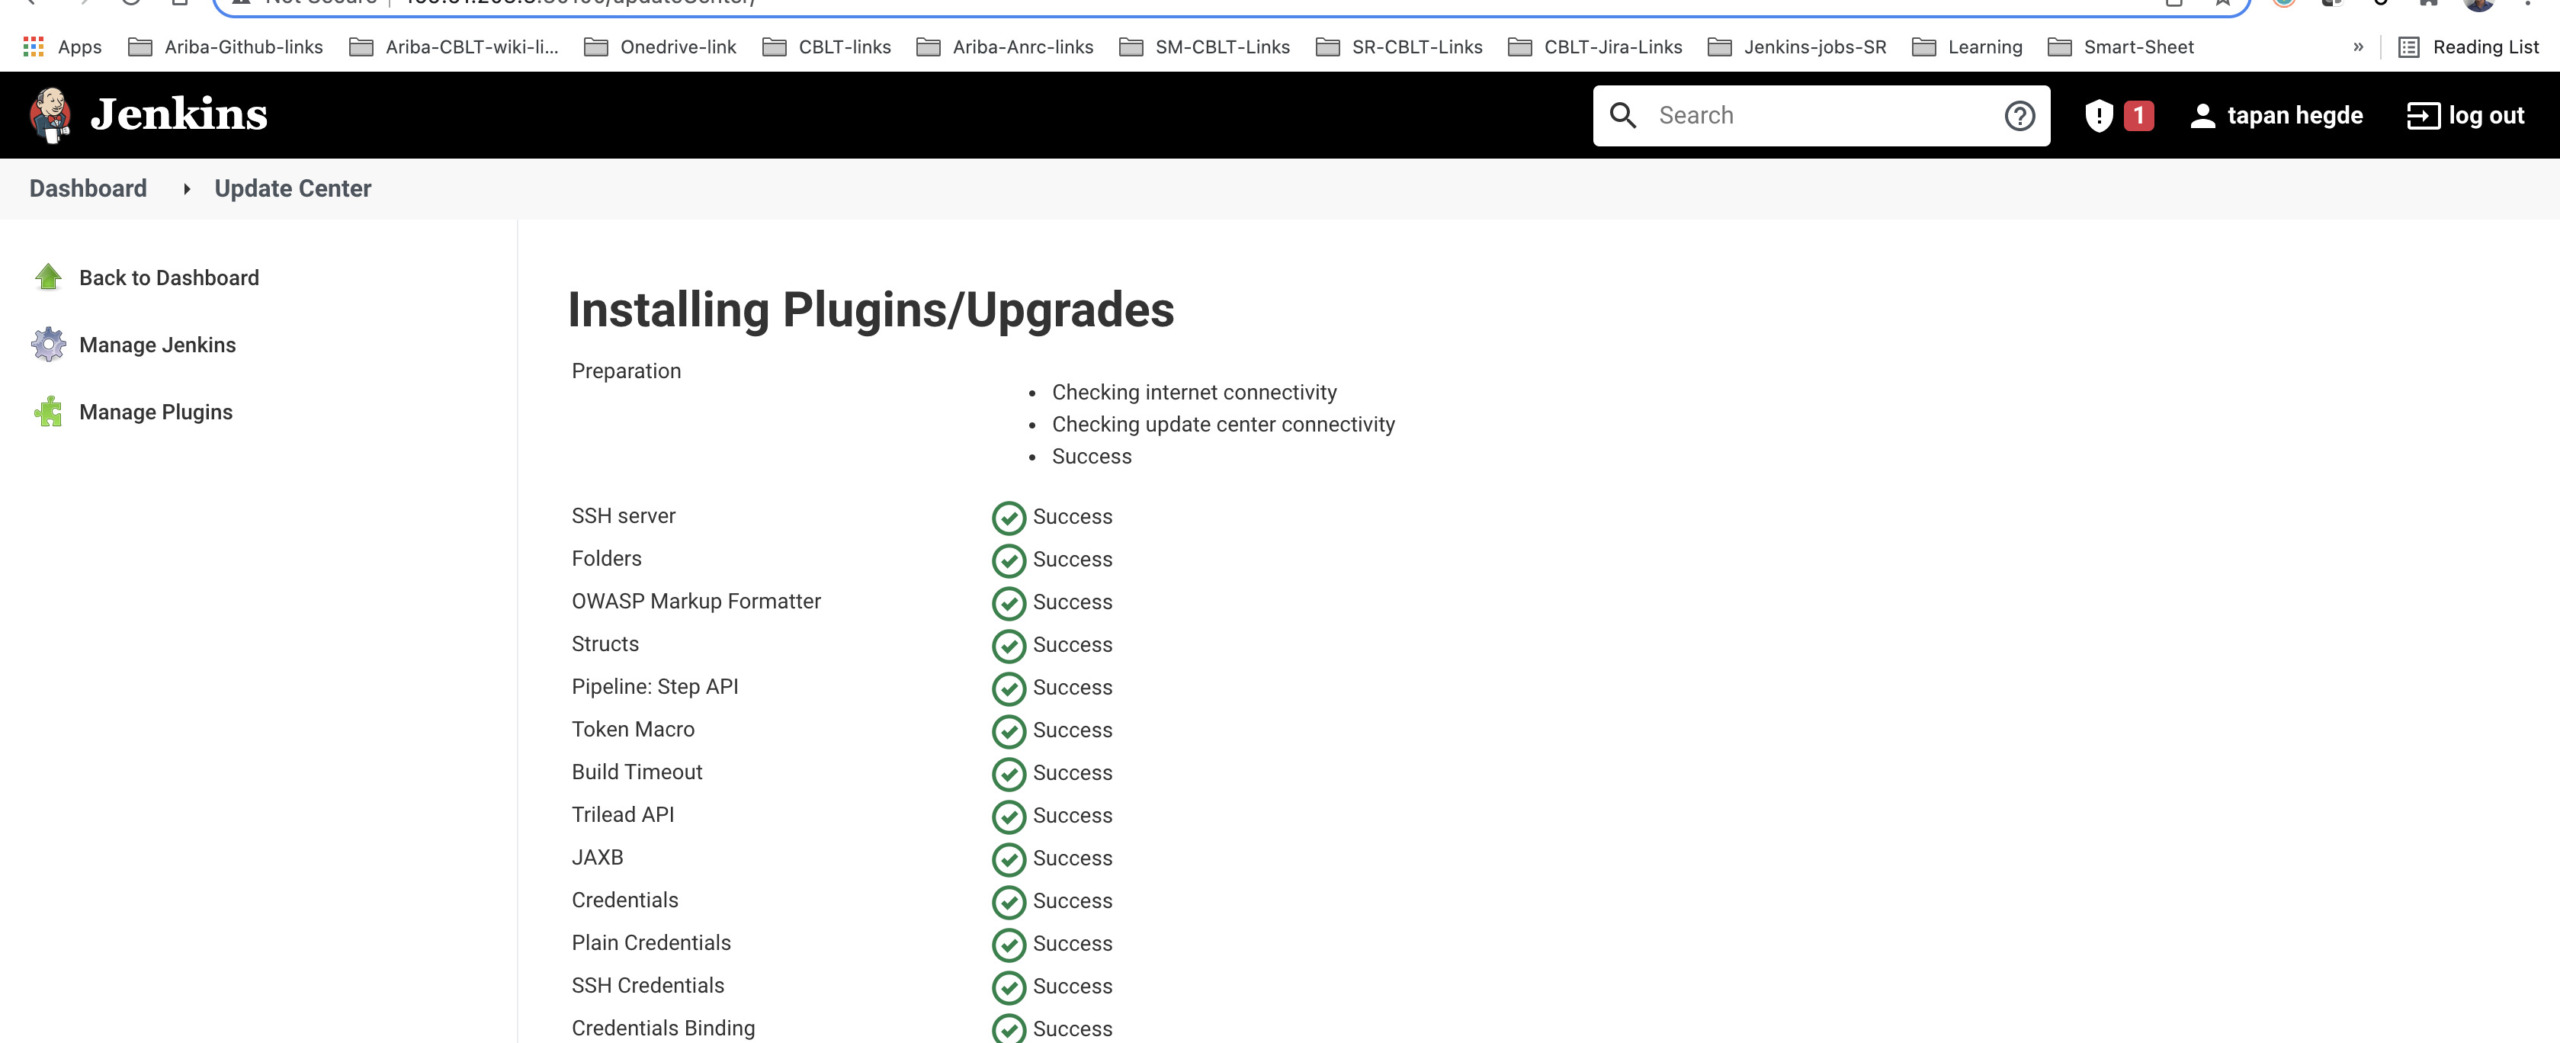Click the Apps grid icon in bookmarks bar
Screen dimensions: 2560x1043
[33, 47]
